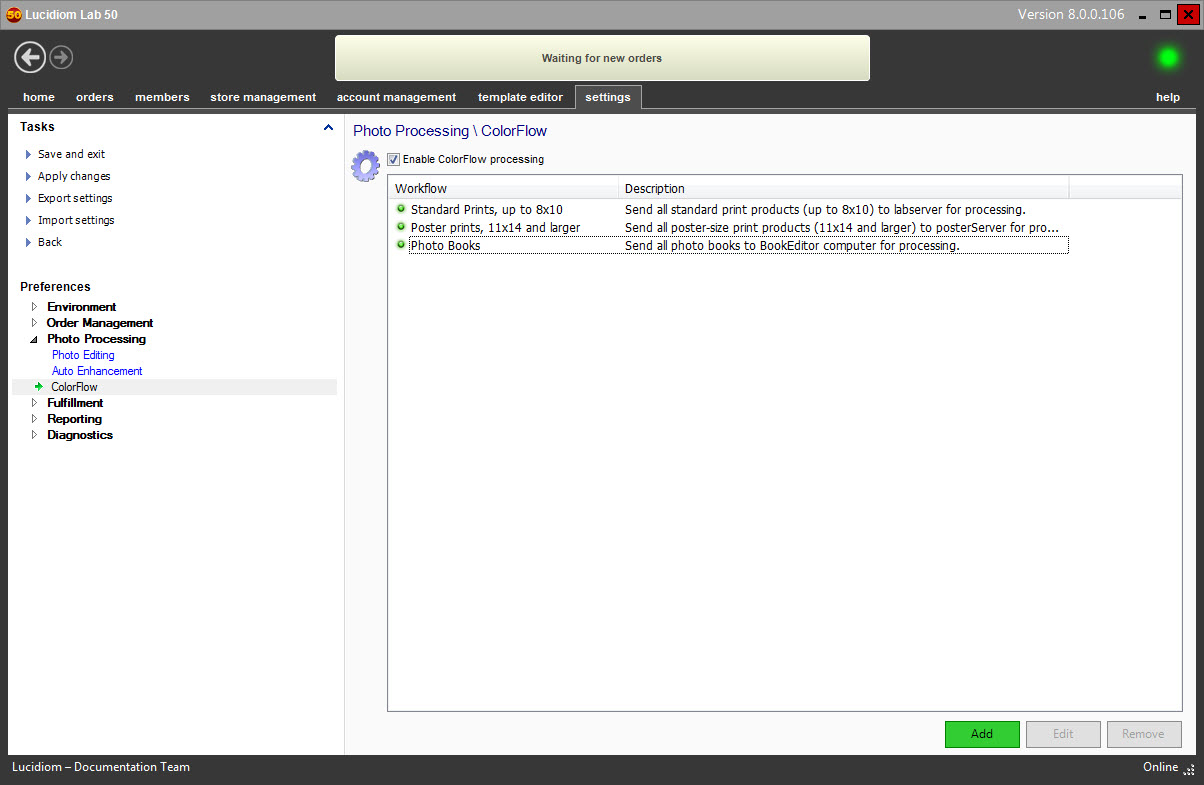Screen dimensions: 1204x785
Task: Open the help menu
Action: click(x=1168, y=97)
